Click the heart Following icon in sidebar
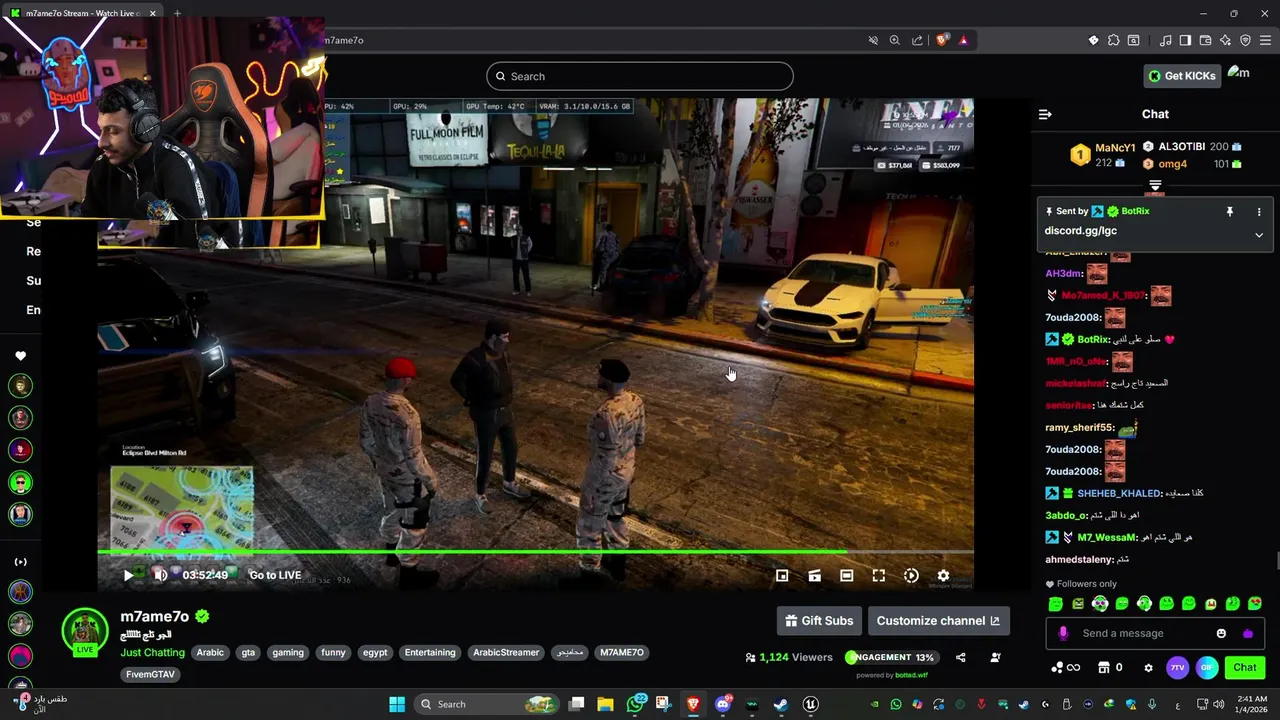 coord(20,356)
